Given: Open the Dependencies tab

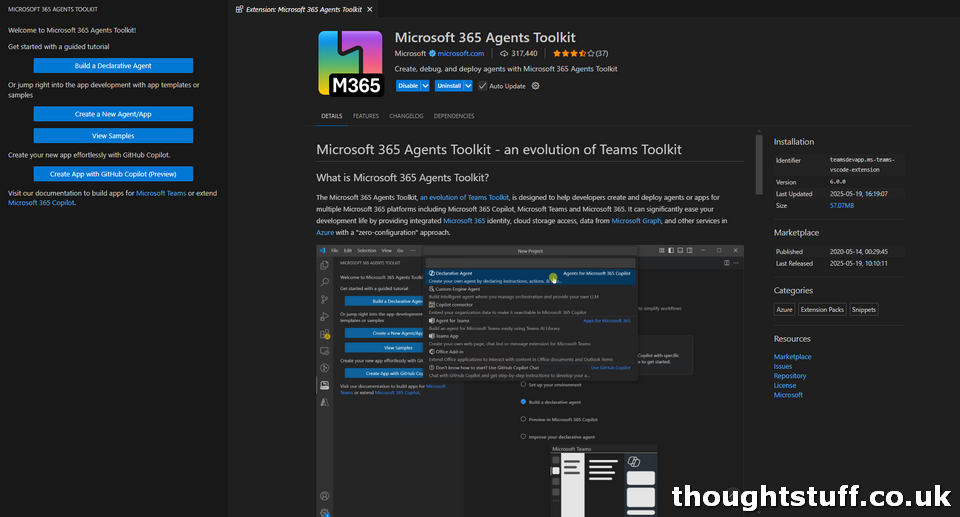Looking at the screenshot, I should click(454, 116).
